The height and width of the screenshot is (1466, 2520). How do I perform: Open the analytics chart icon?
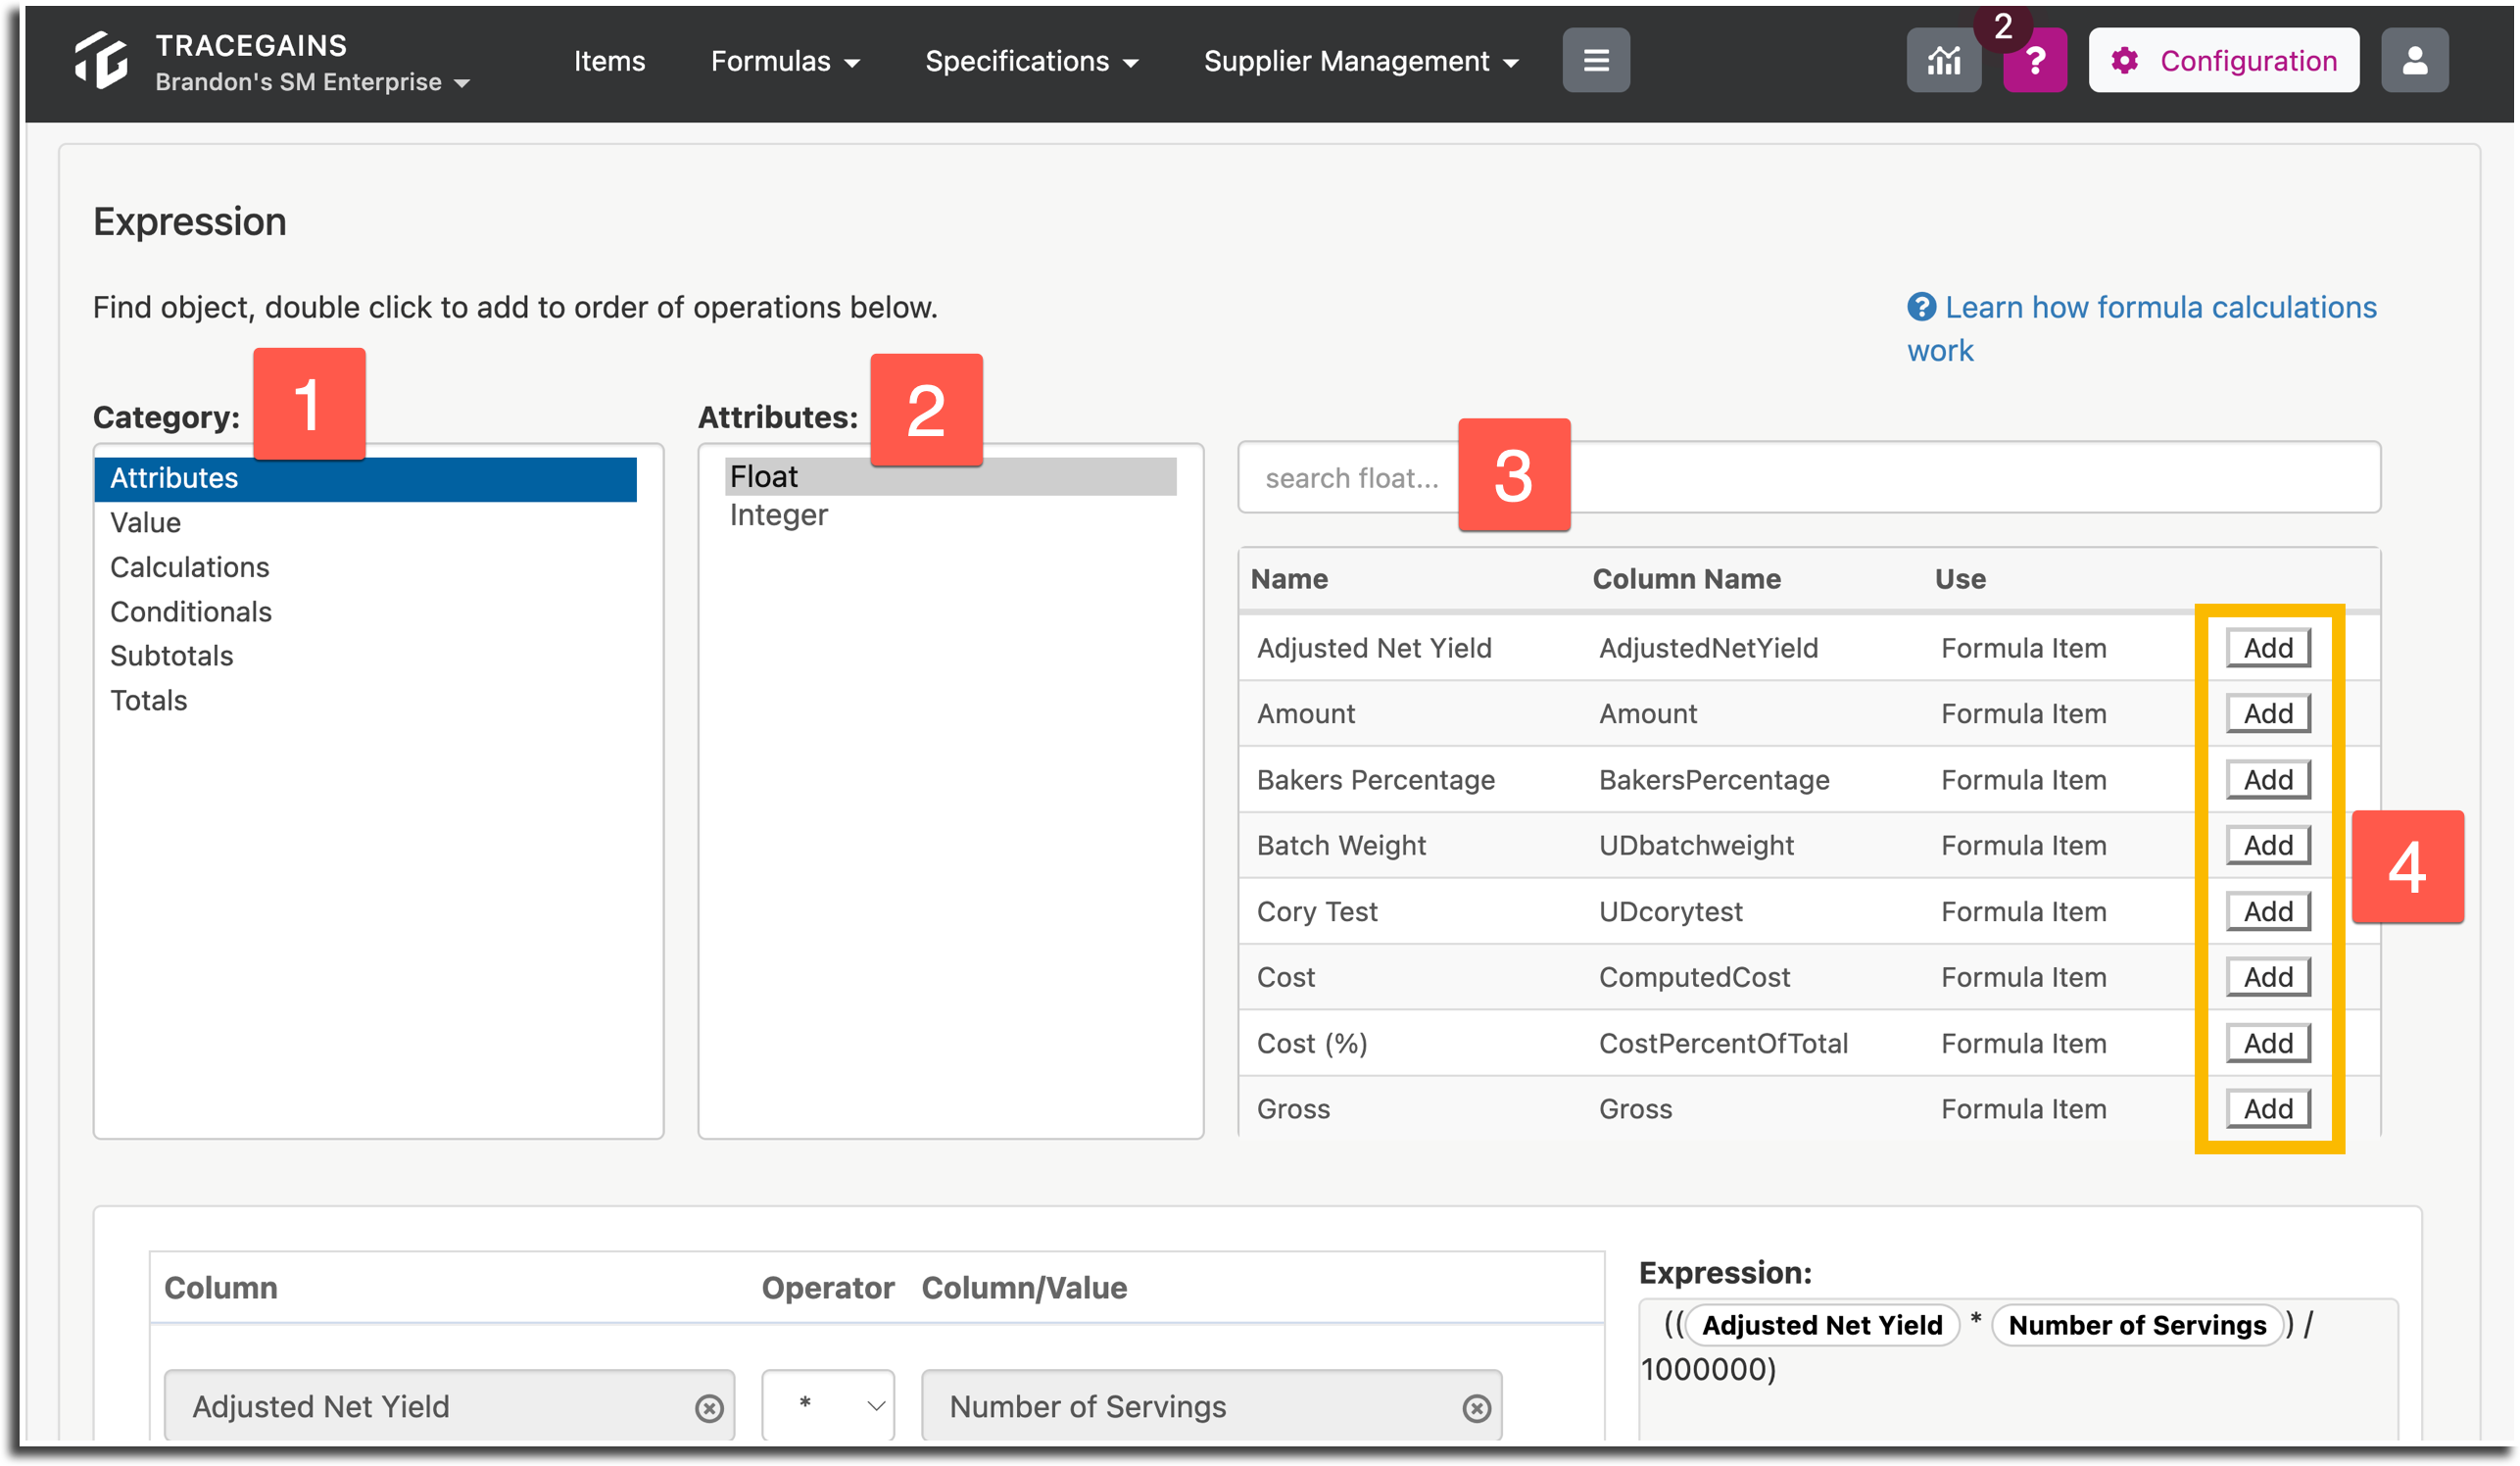(1943, 61)
